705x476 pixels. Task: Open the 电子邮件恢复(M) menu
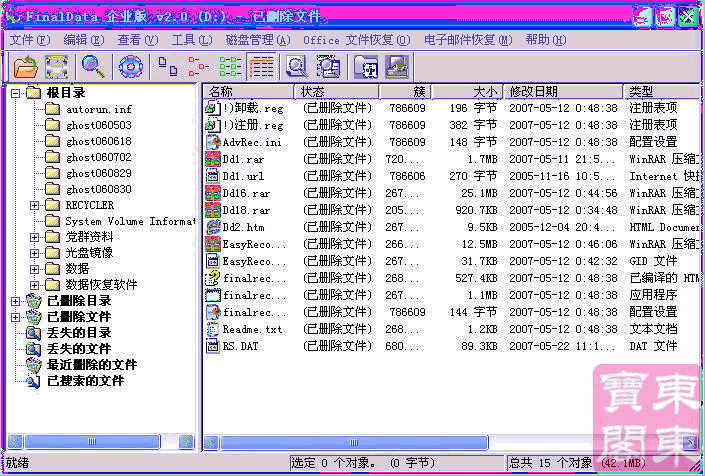(468, 40)
